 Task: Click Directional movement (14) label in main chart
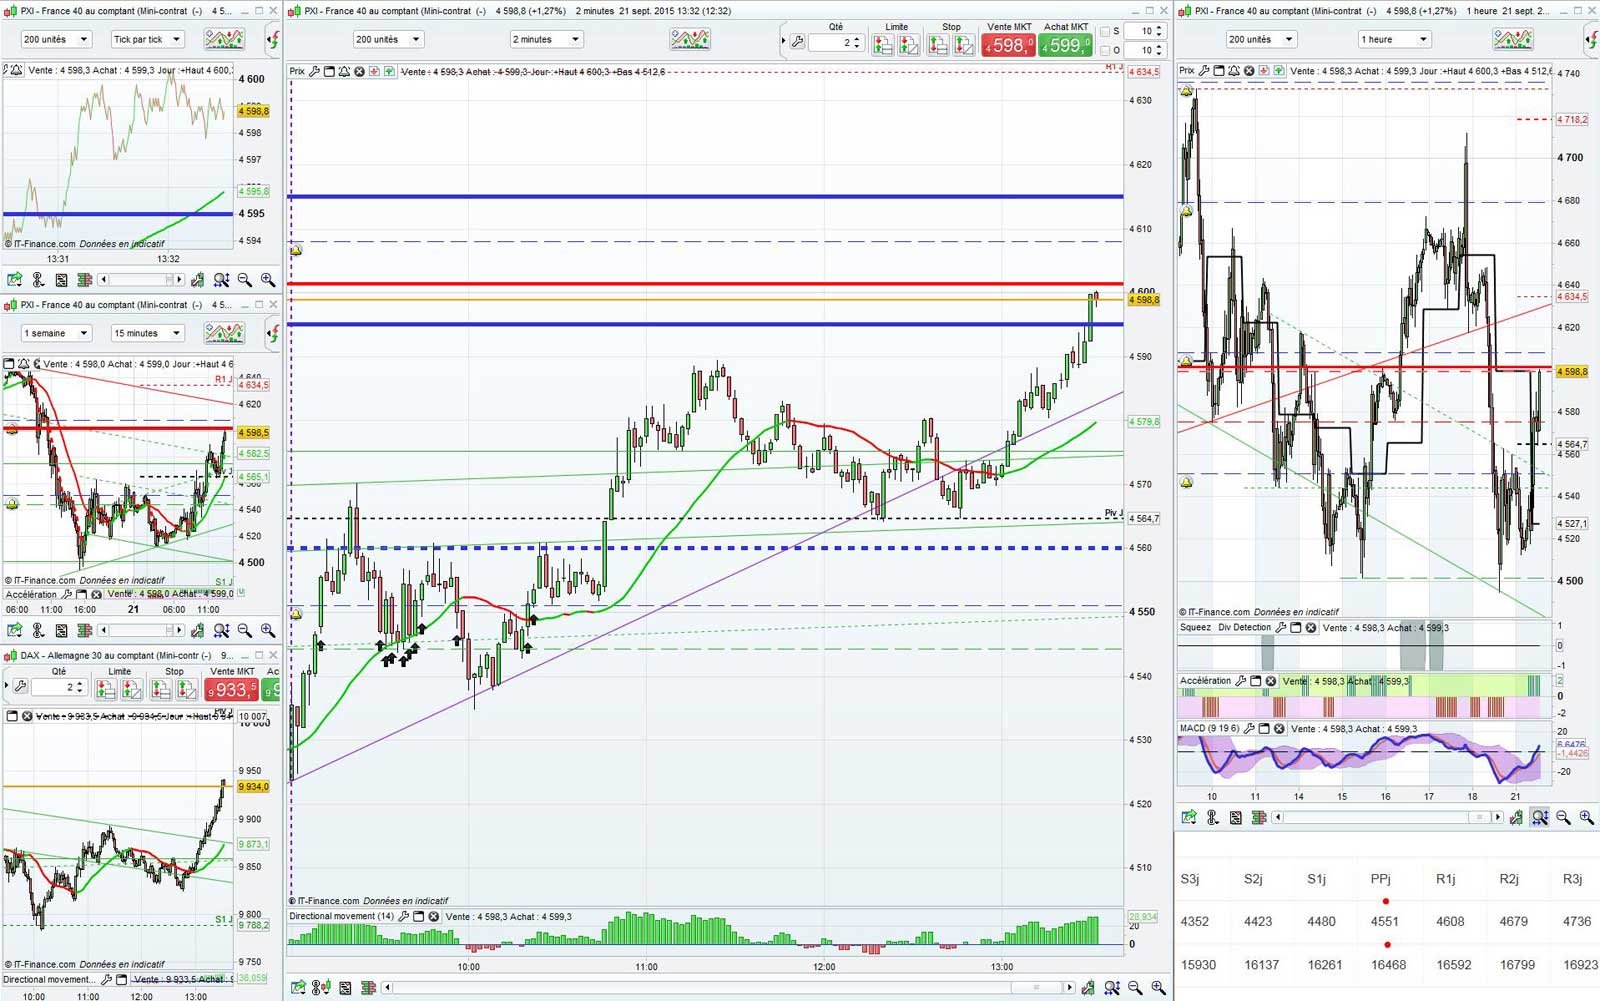(341, 916)
